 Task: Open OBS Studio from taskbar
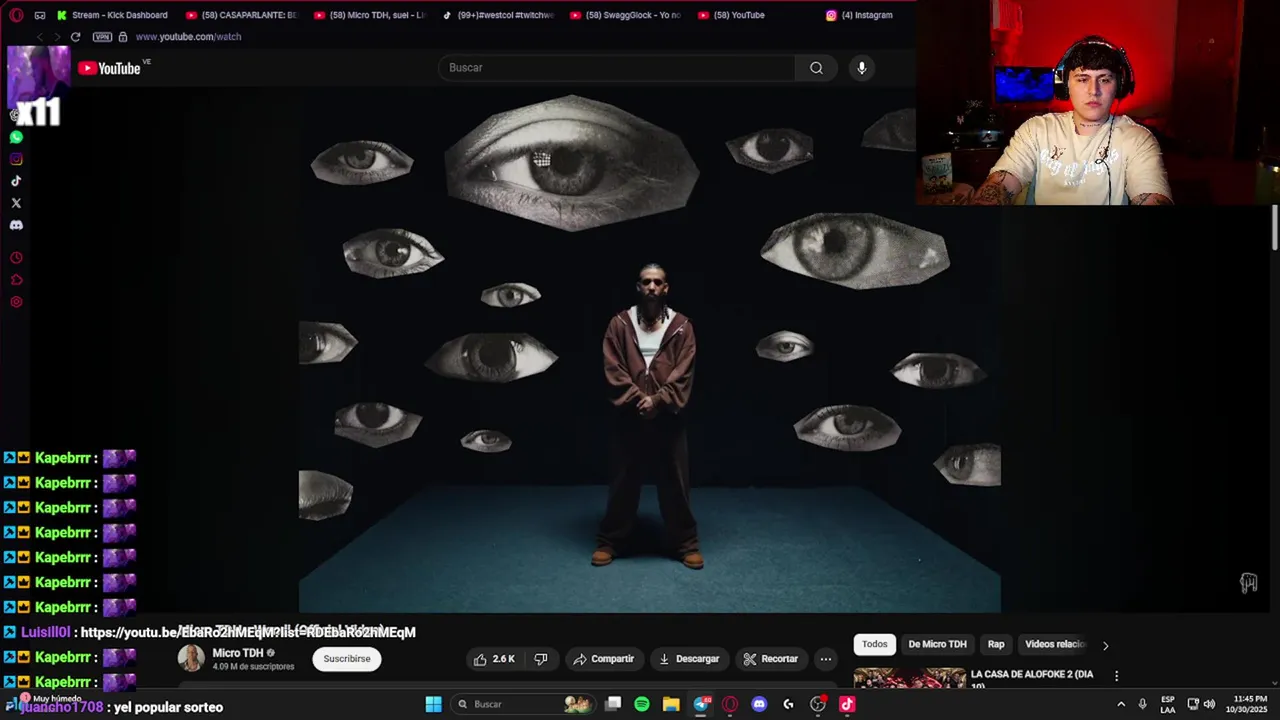pyautogui.click(x=818, y=704)
